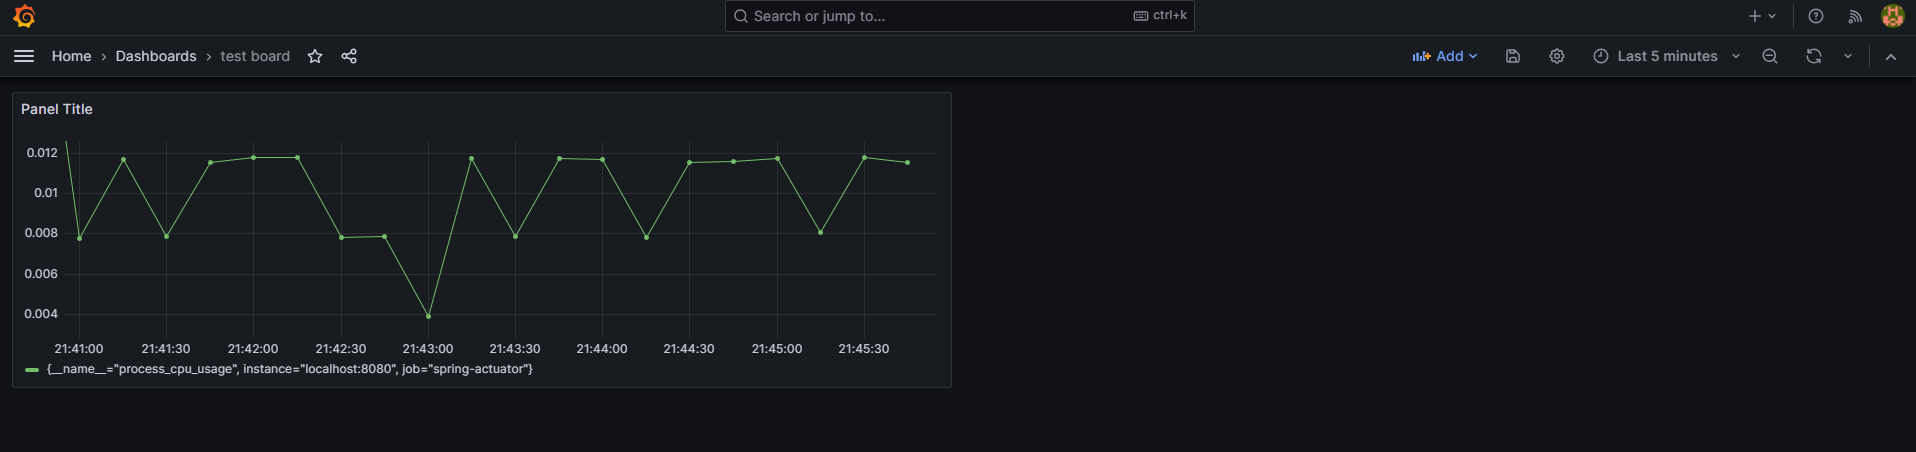
Task: Toggle the process_cpu_usage legend series
Action: pos(290,369)
